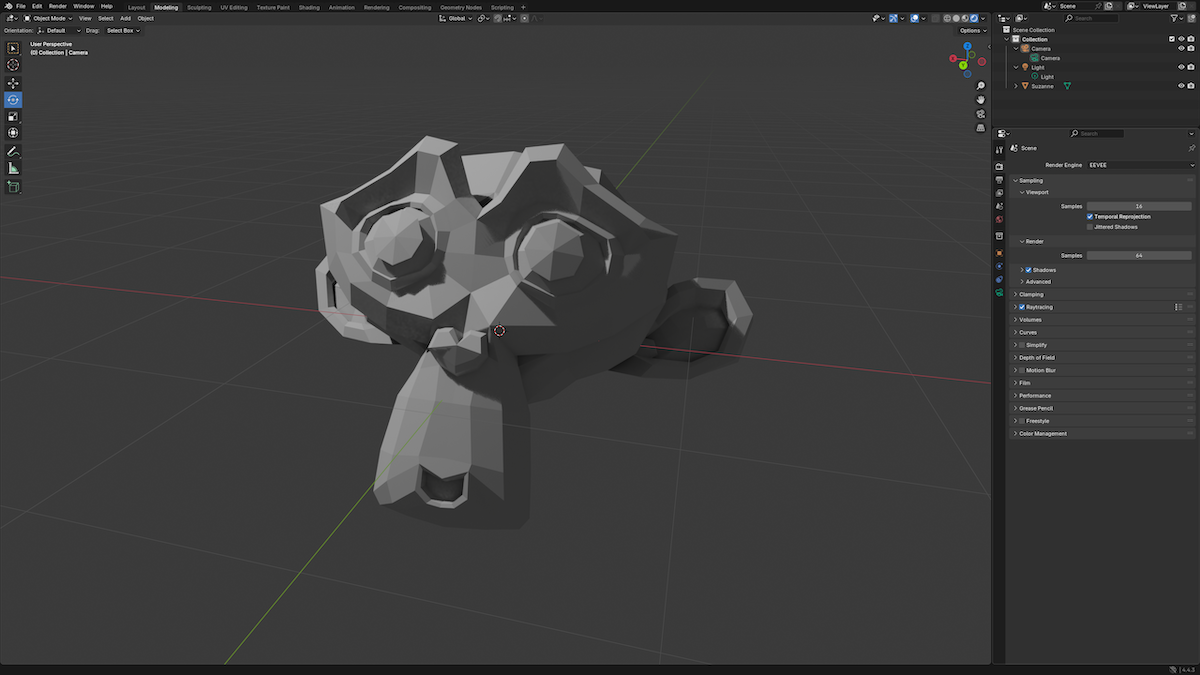1200x675 pixels.
Task: Choose the Move tool
Action: (x=13, y=83)
